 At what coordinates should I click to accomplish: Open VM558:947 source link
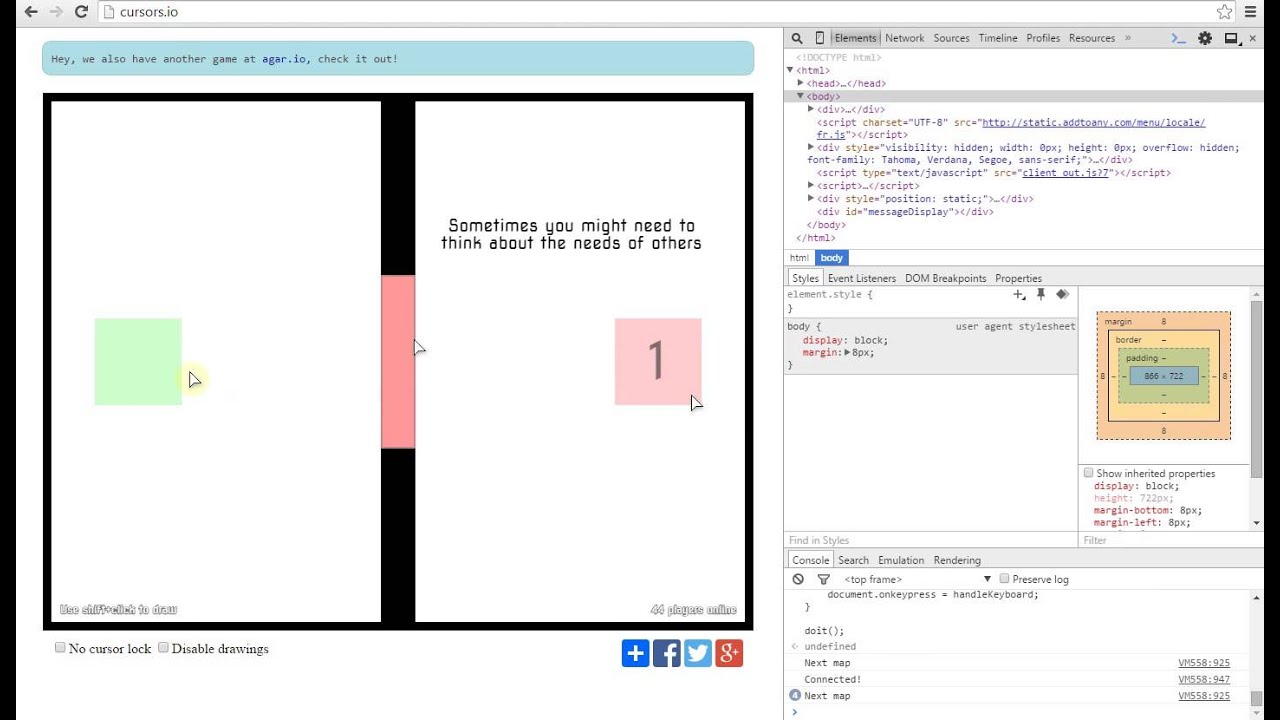1204,679
